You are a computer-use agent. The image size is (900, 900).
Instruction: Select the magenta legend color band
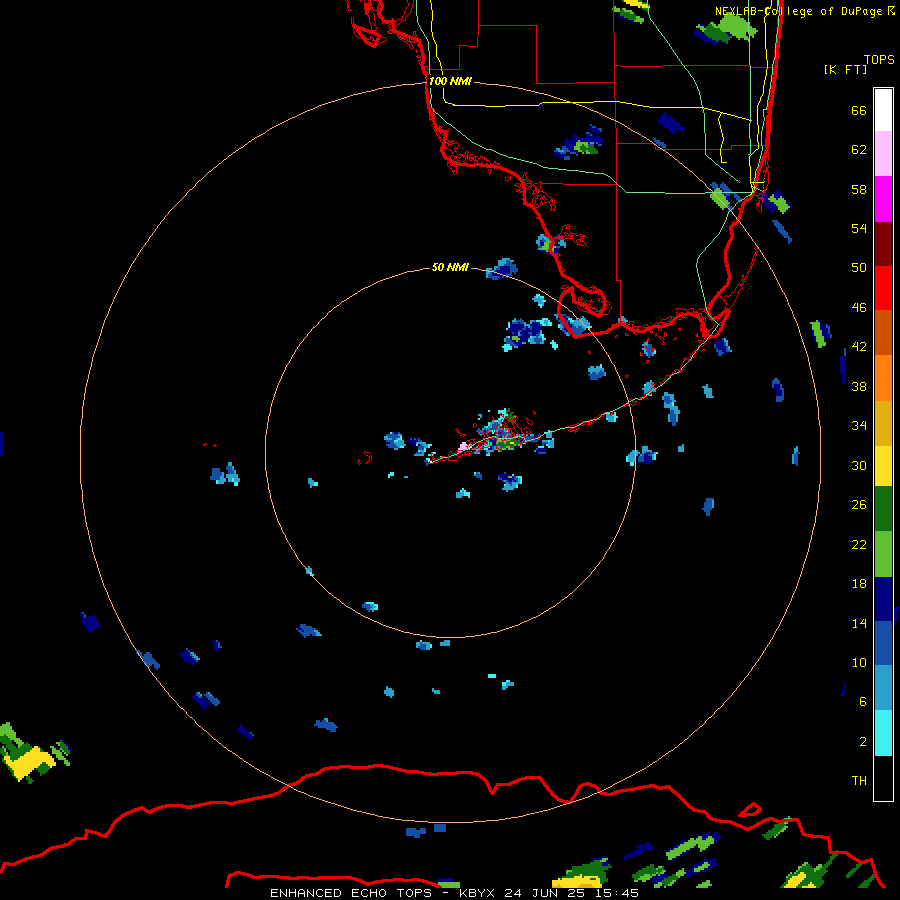point(883,199)
